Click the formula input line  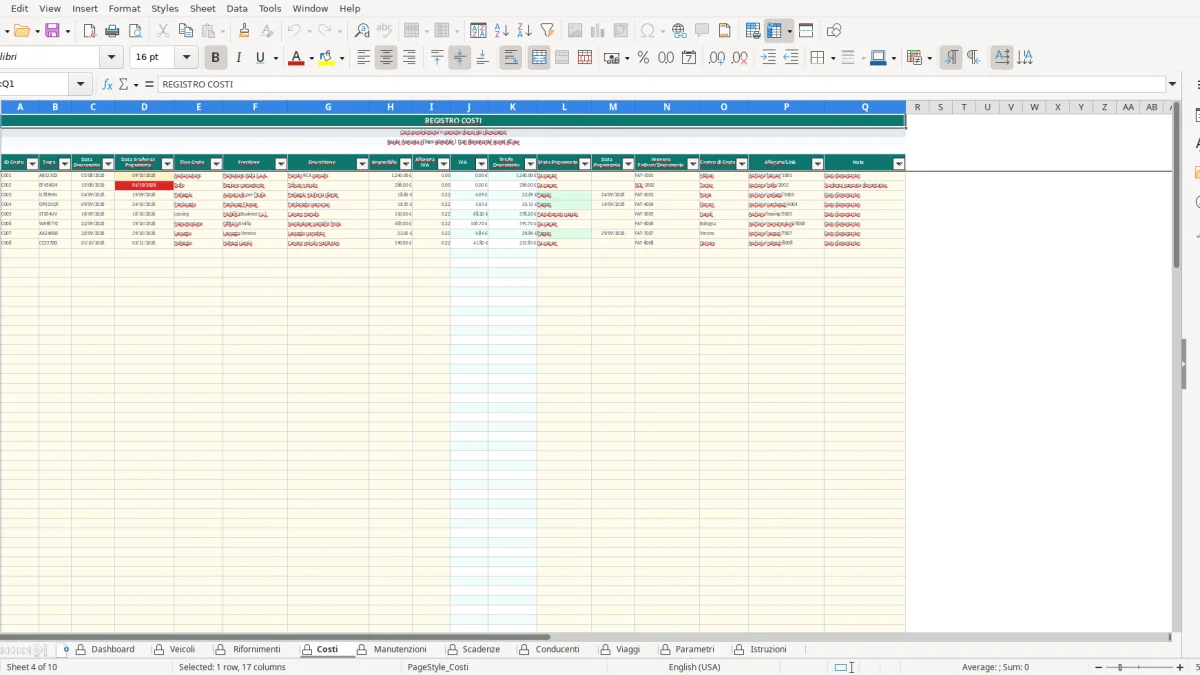[661, 85]
